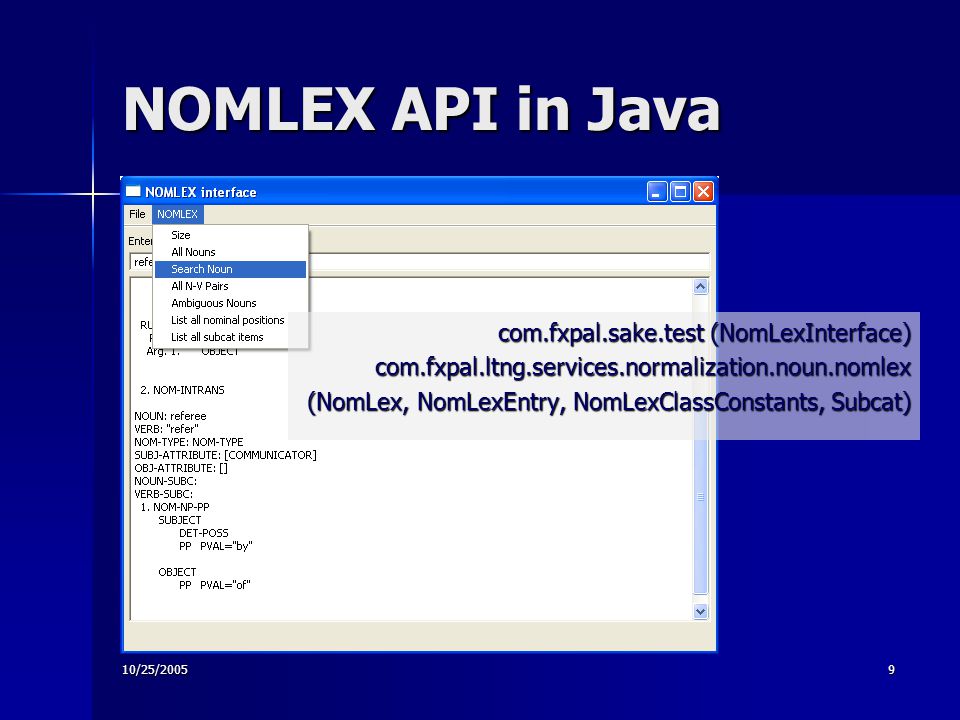
Task: Click 'SUBJ-ATTRIBUTE: [COMMUNICATOR]' text
Action: point(225,455)
